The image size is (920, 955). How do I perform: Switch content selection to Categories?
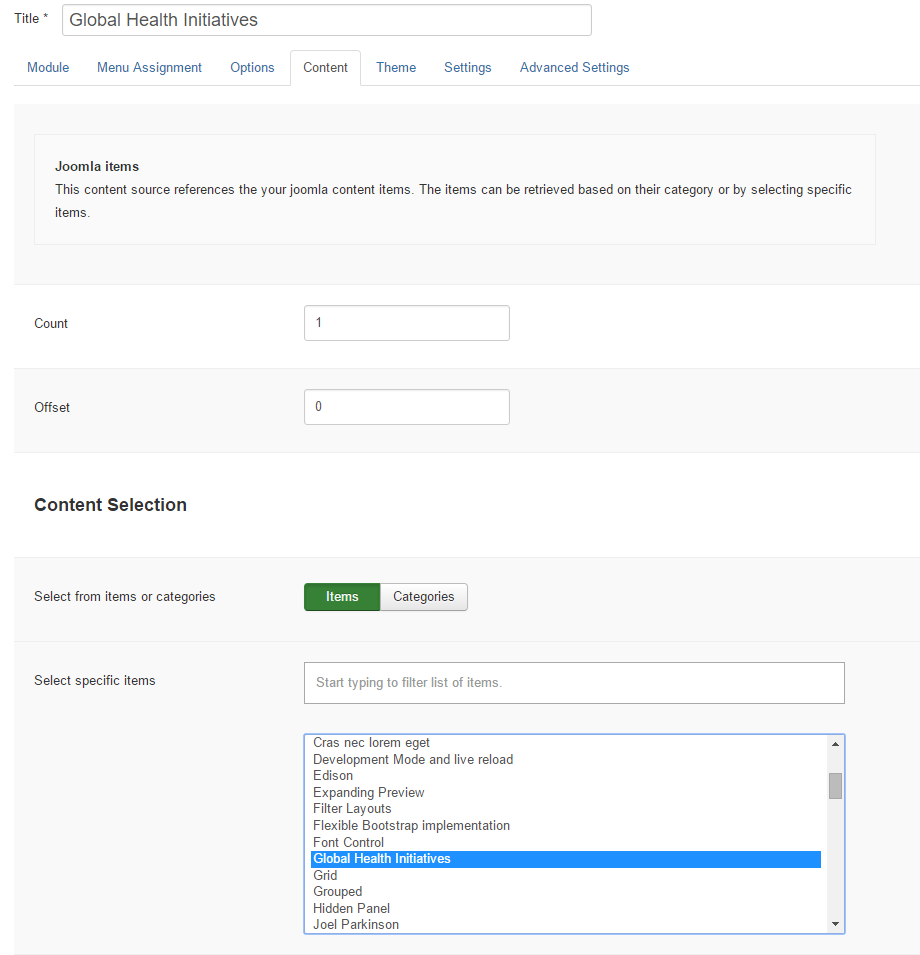click(424, 597)
